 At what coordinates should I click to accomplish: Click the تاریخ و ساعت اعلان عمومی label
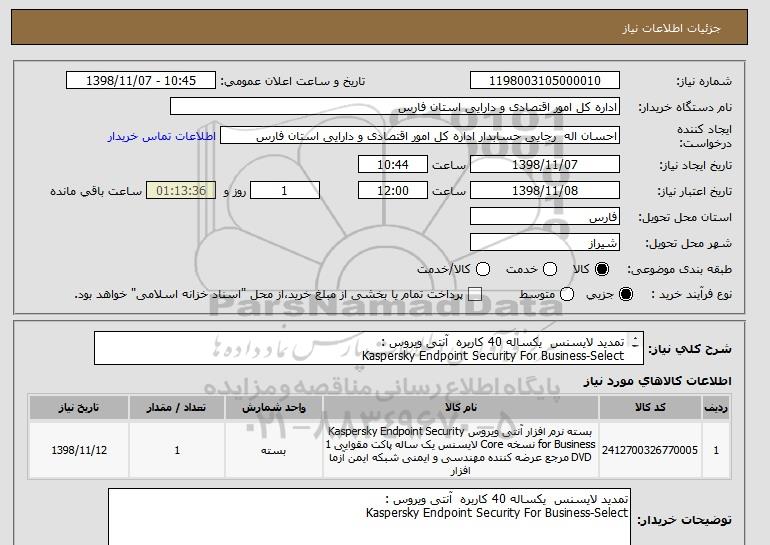(293, 81)
